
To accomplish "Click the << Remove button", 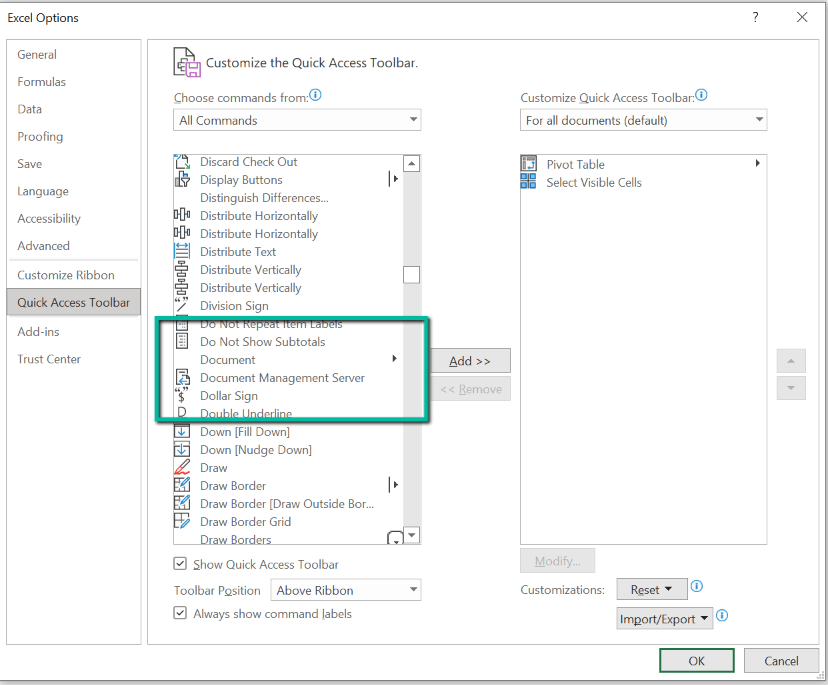I will pyautogui.click(x=471, y=389).
